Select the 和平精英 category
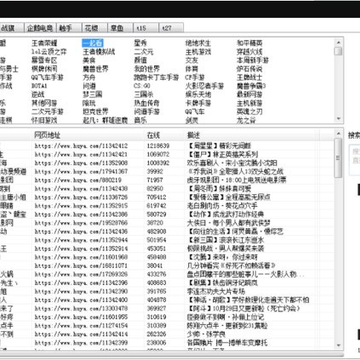 (249, 43)
